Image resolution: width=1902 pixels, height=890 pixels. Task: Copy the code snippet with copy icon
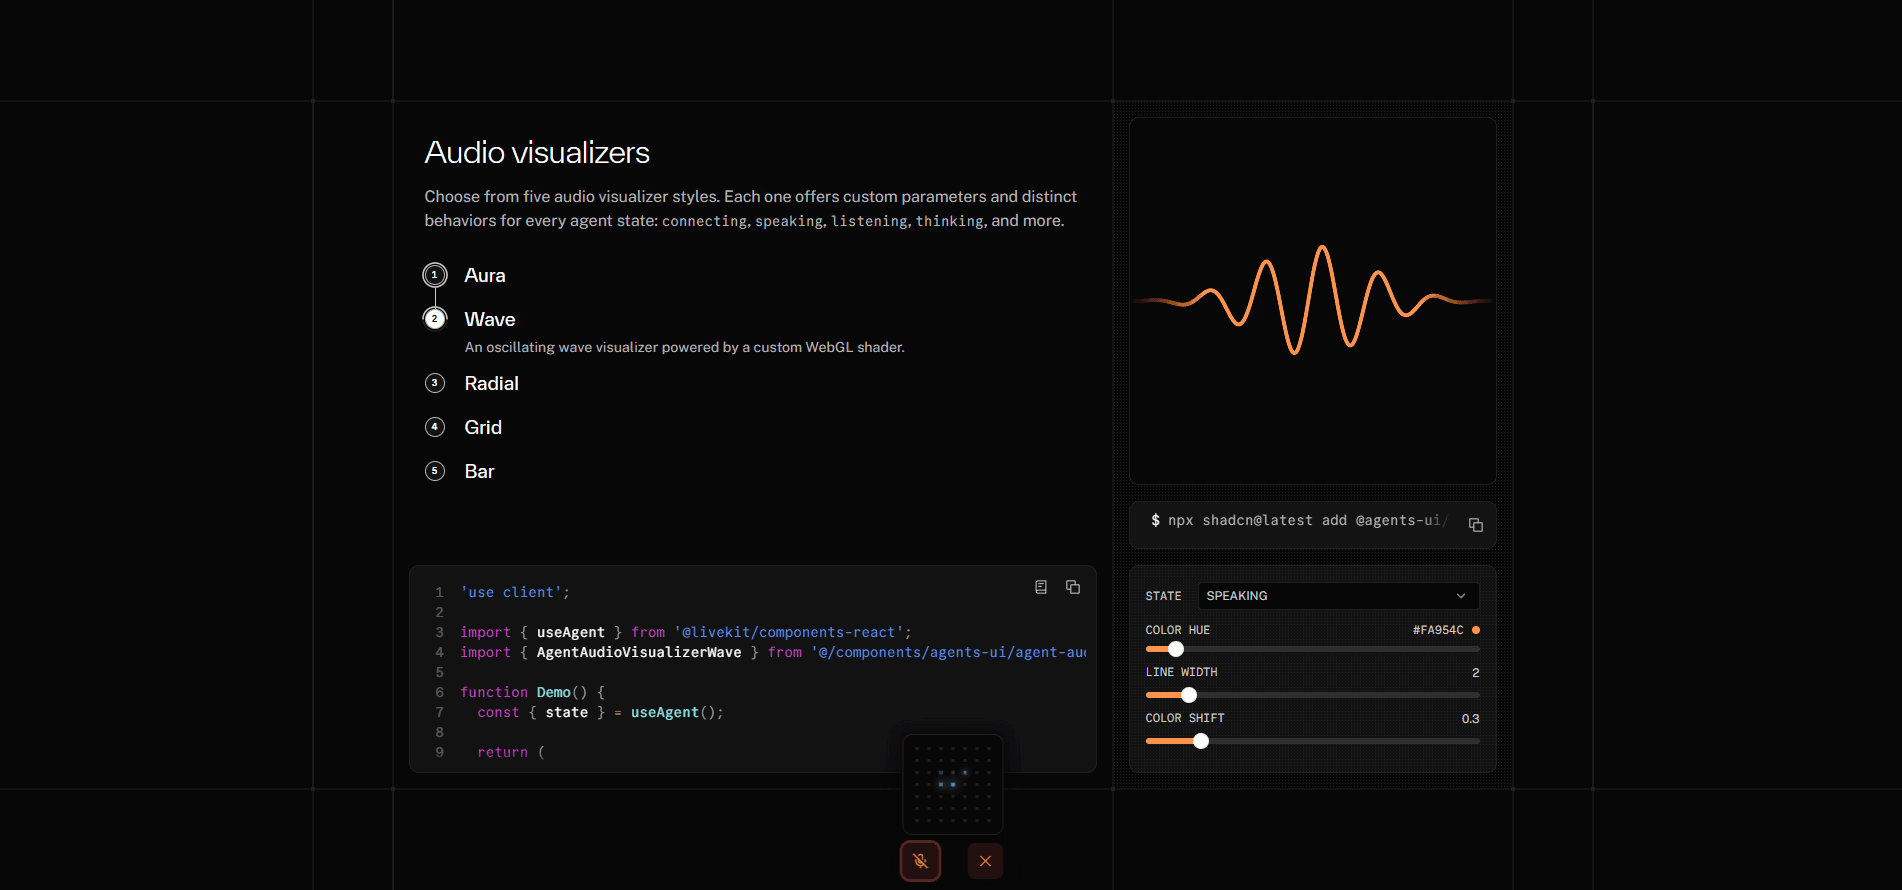(x=1073, y=587)
